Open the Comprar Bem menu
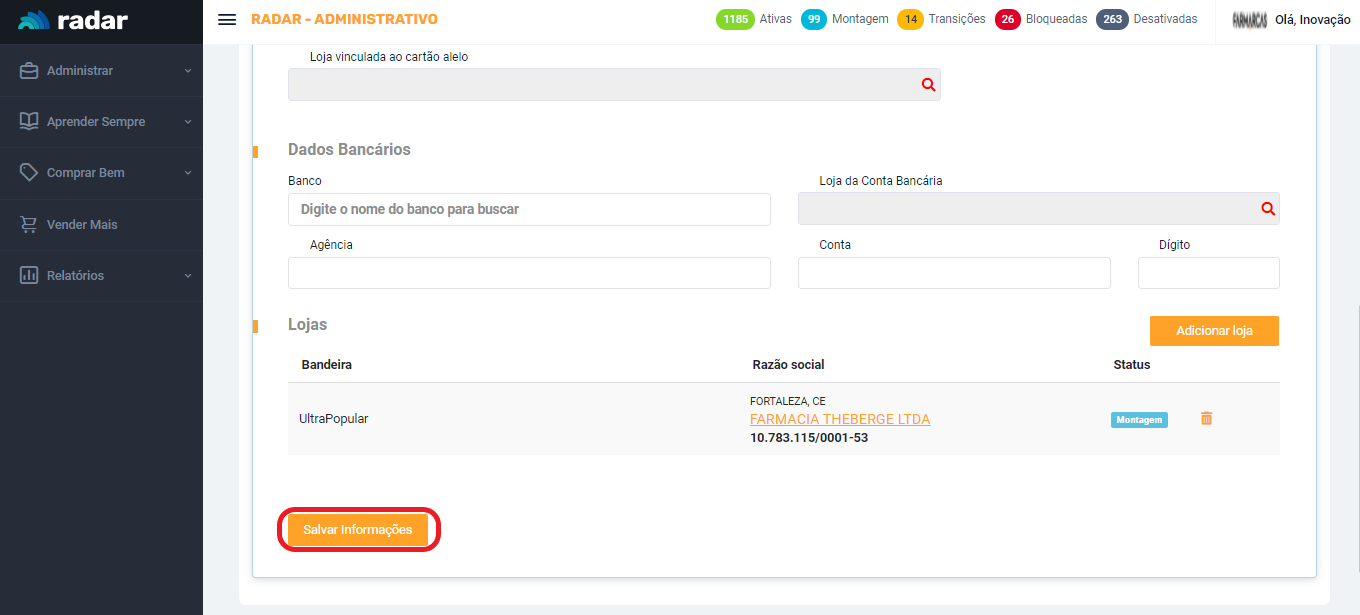 click(86, 173)
